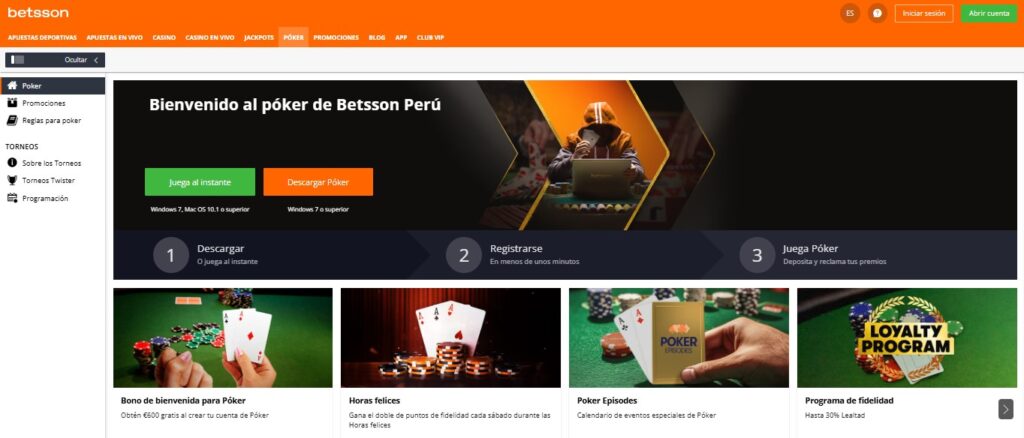Click the Iniciar sesión button
1024x438 pixels.
[923, 13]
